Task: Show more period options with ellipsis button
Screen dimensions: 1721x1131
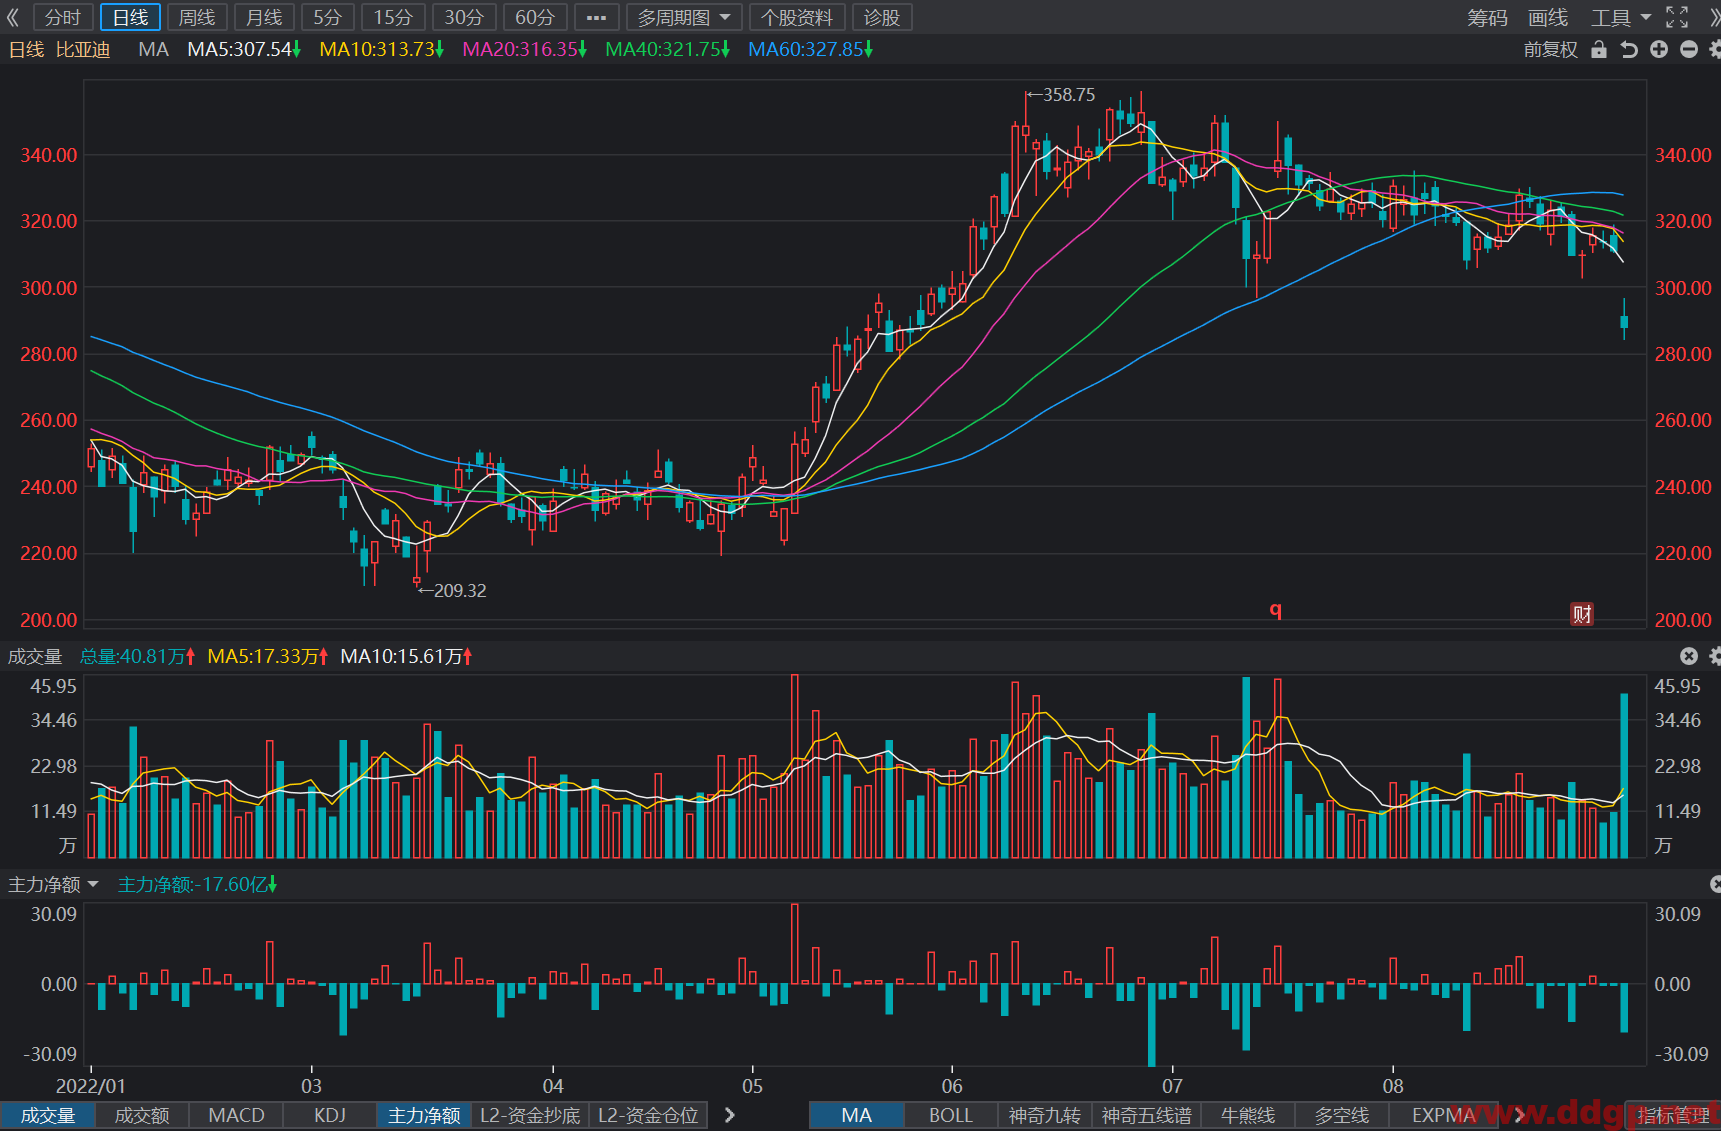Action: [596, 17]
